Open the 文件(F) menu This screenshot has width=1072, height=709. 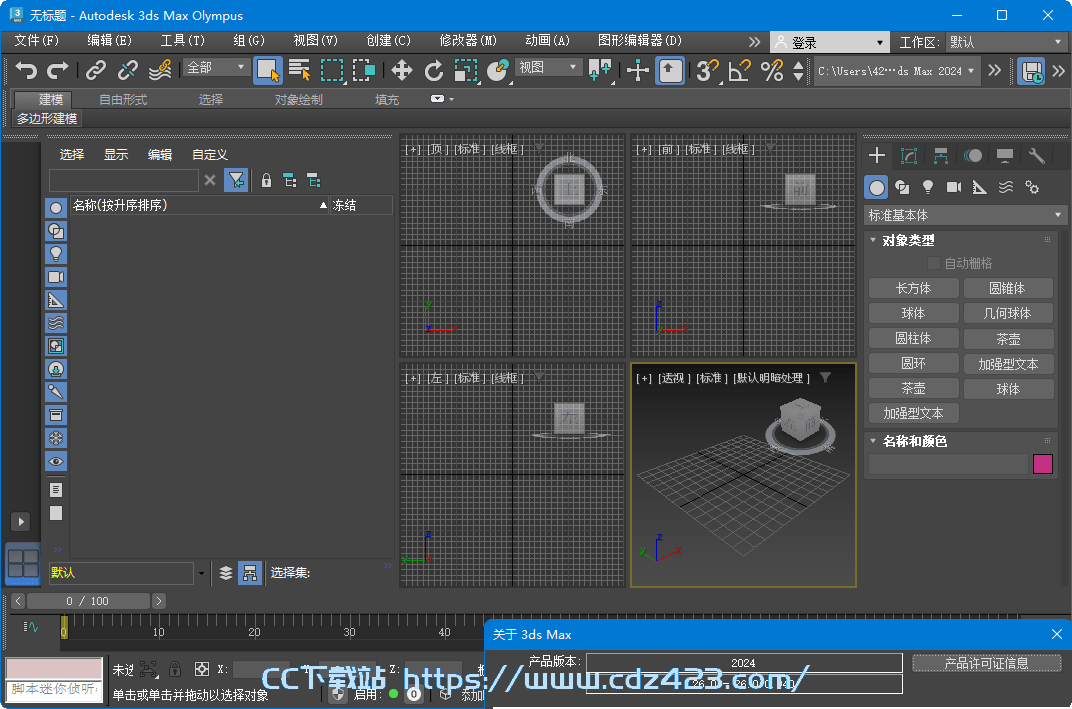coord(37,40)
